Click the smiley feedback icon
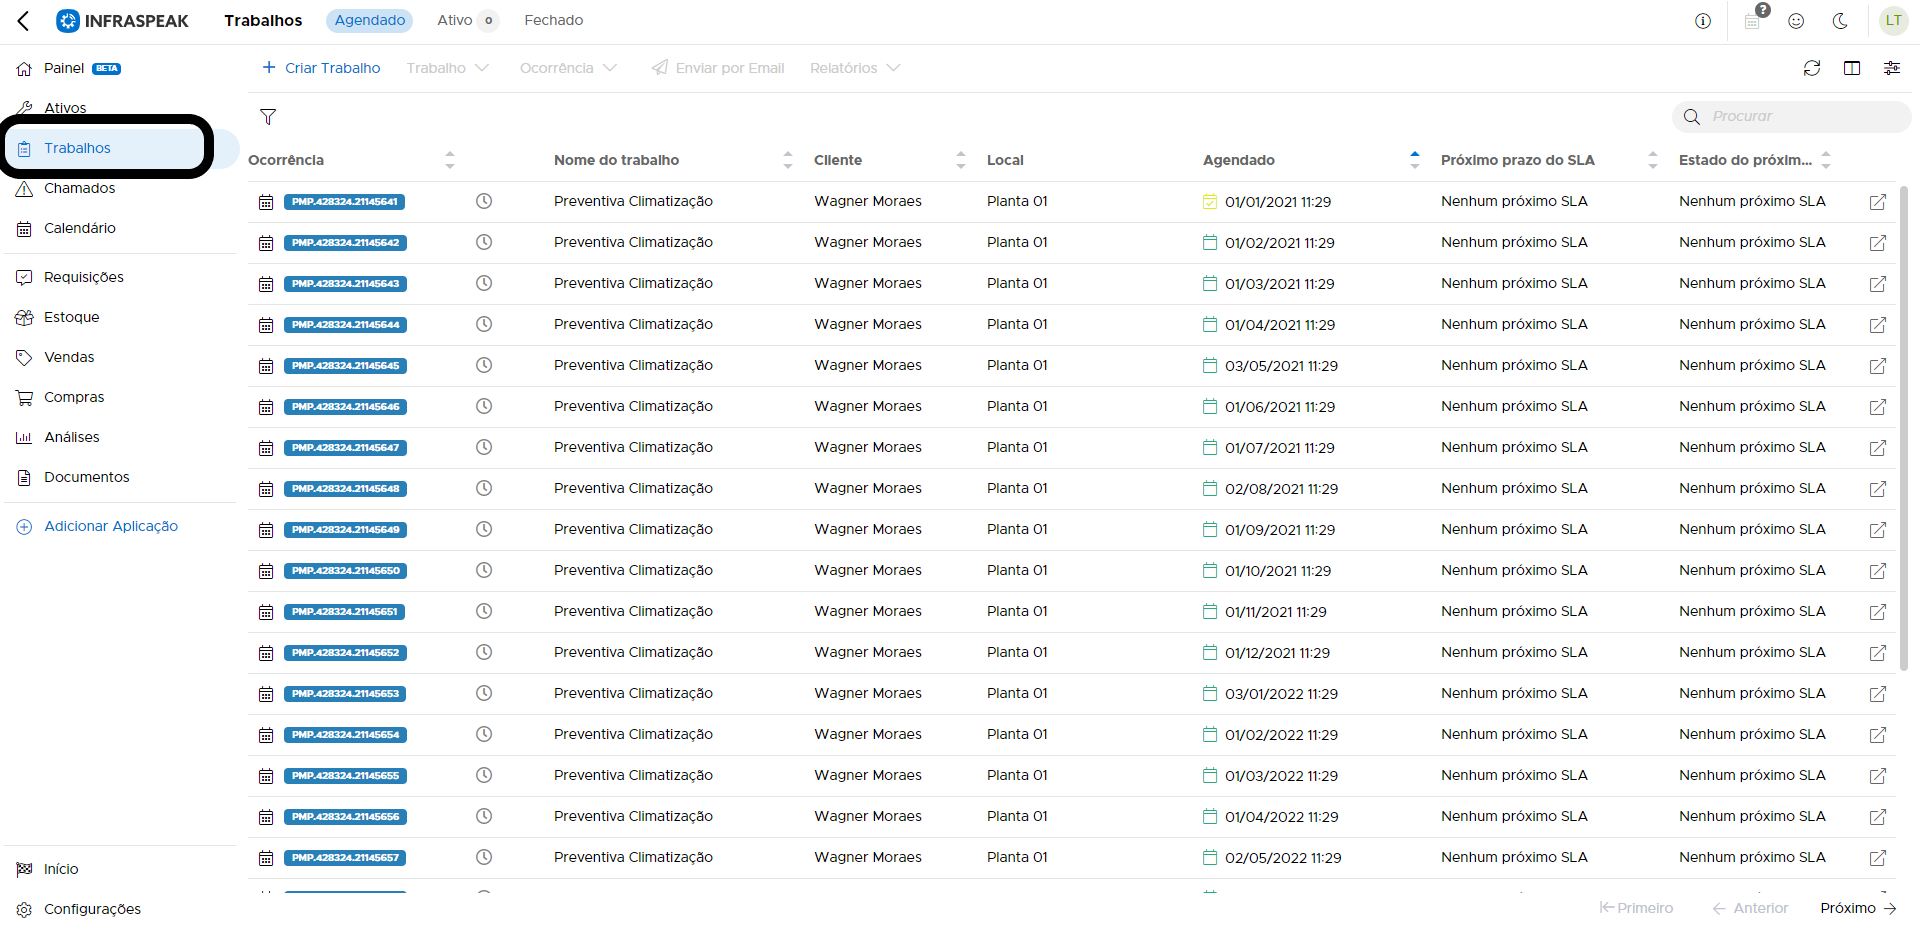The height and width of the screenshot is (927, 1920). click(x=1796, y=21)
